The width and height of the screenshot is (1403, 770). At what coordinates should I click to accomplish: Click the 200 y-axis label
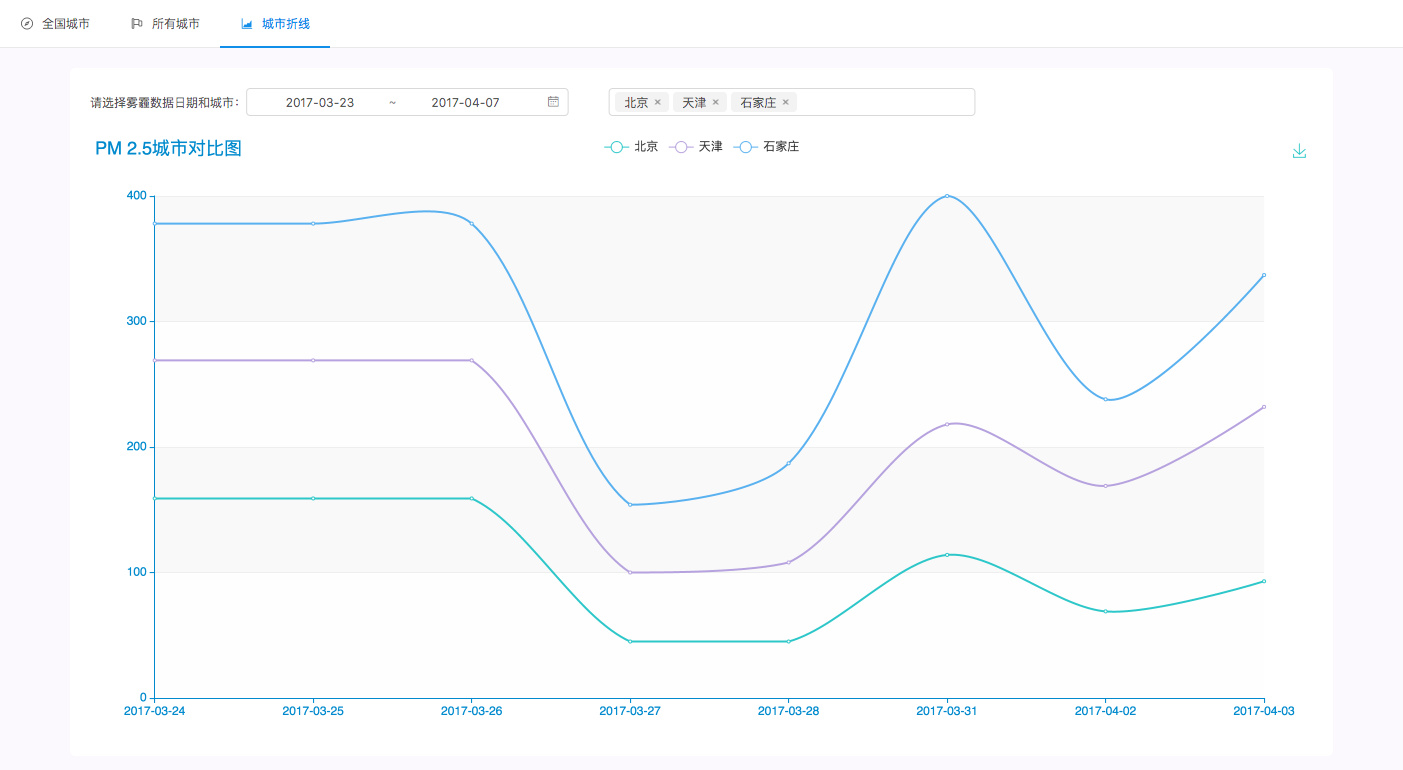click(x=136, y=447)
